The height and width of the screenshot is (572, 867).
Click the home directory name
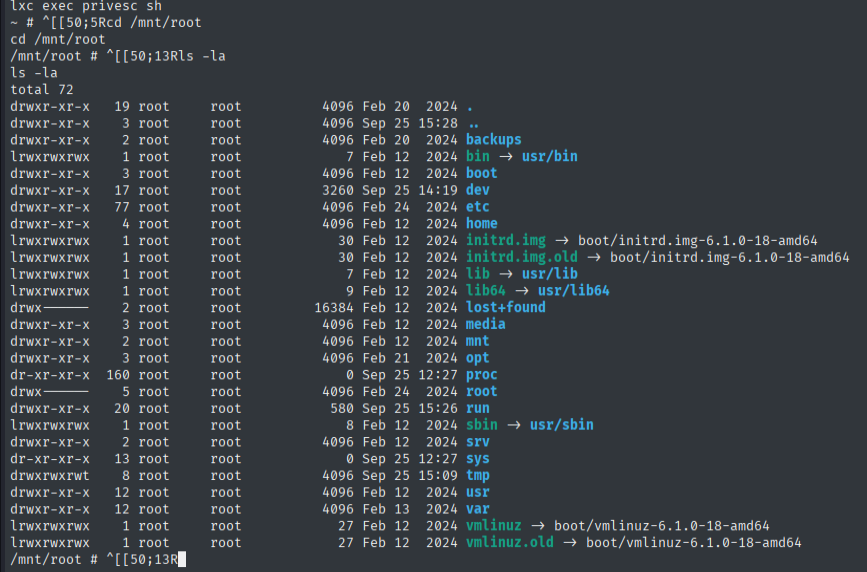pyautogui.click(x=481, y=224)
